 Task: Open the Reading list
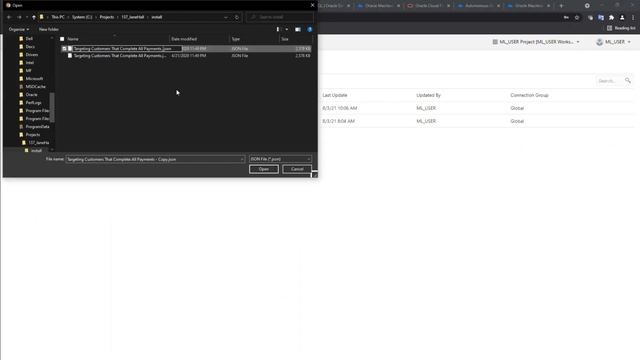pyautogui.click(x=621, y=28)
